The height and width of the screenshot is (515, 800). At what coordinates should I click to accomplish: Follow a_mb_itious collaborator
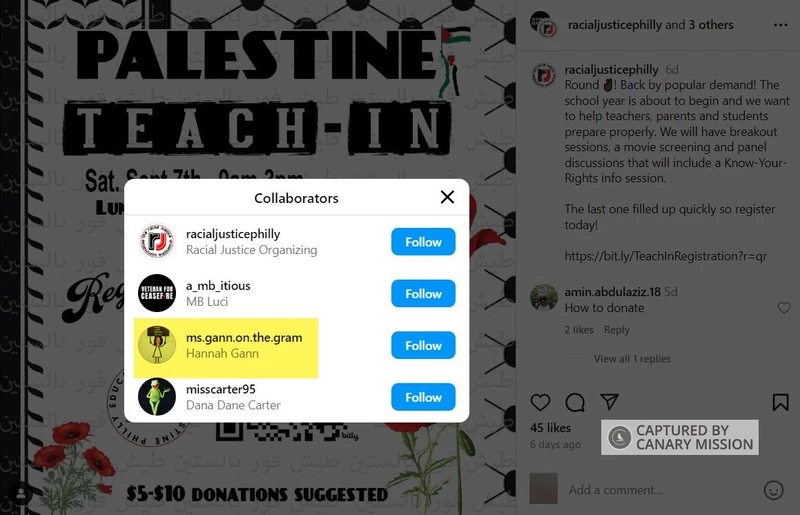tap(423, 293)
